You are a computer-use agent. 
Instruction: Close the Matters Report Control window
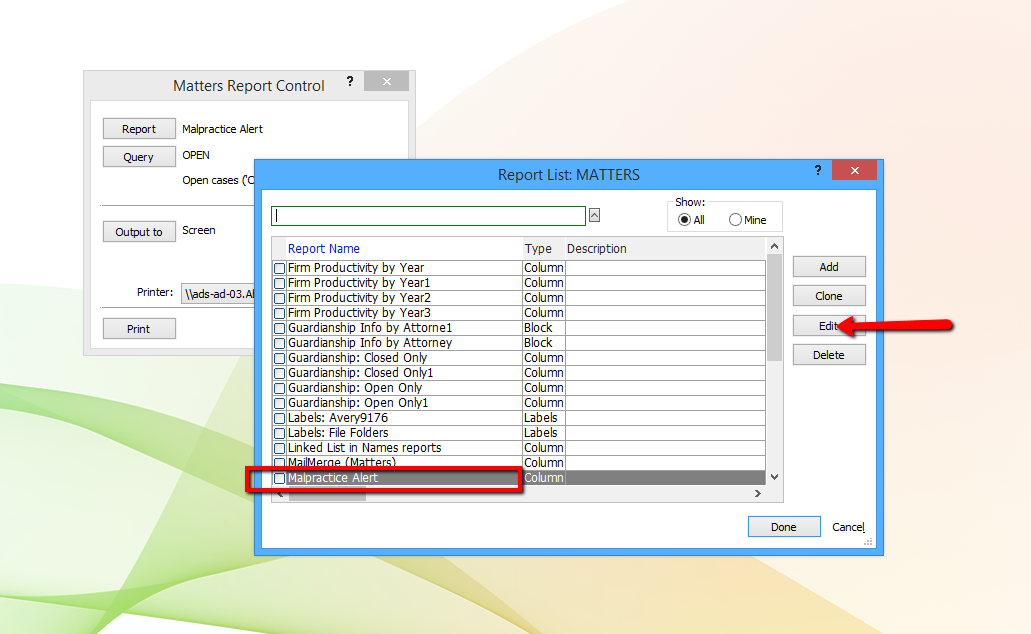point(387,82)
